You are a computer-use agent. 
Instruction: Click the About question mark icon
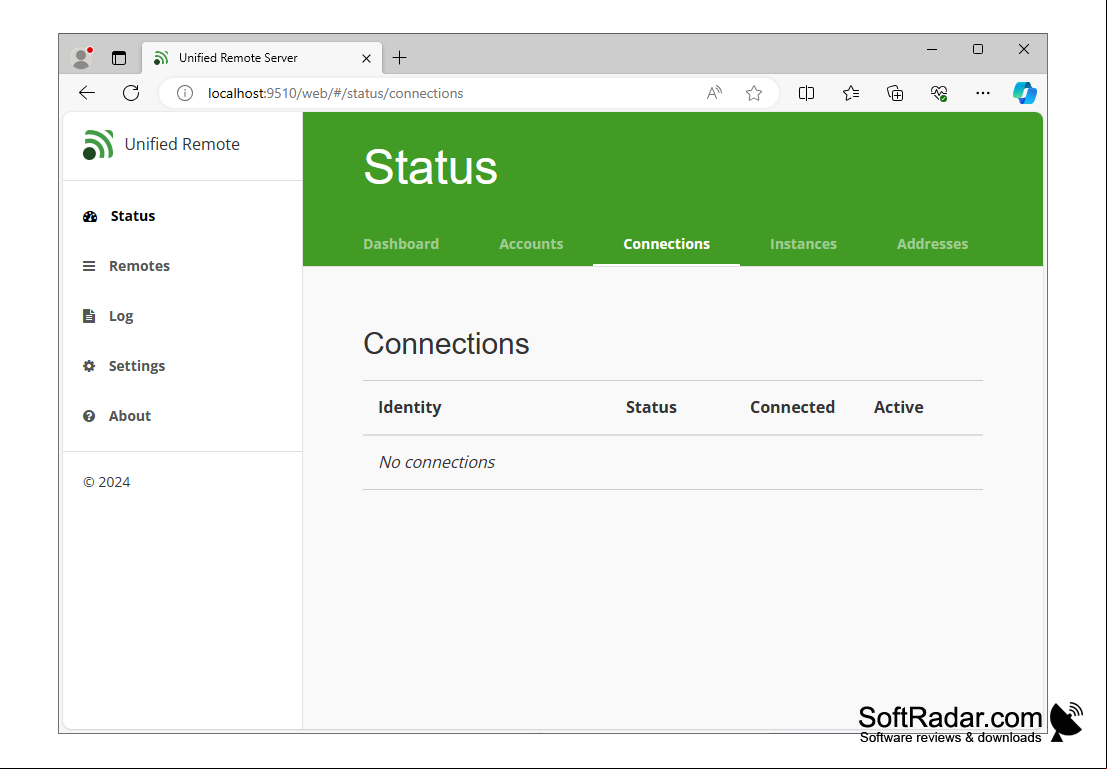pyautogui.click(x=89, y=416)
